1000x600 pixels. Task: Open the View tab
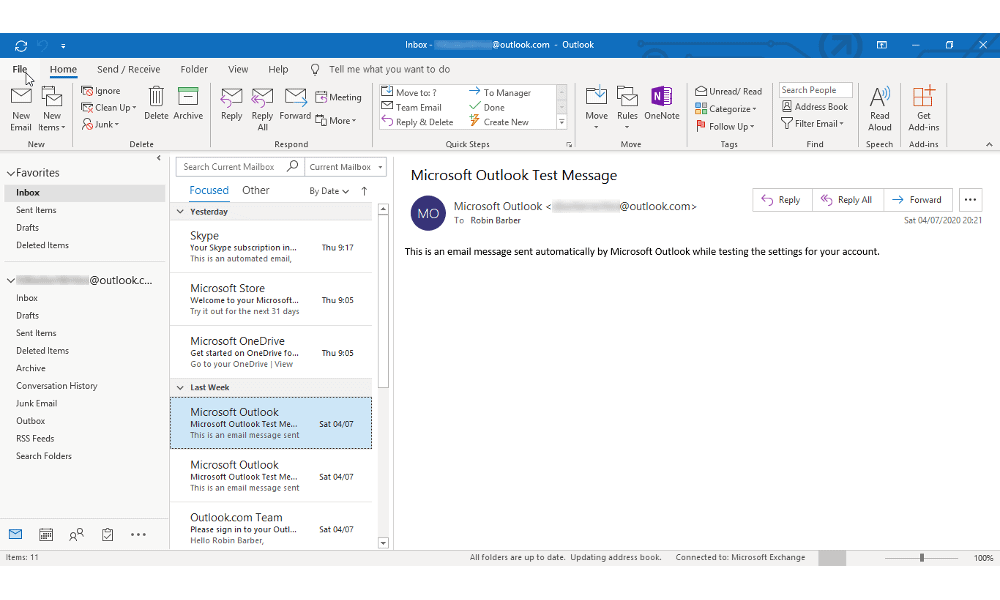(x=238, y=70)
